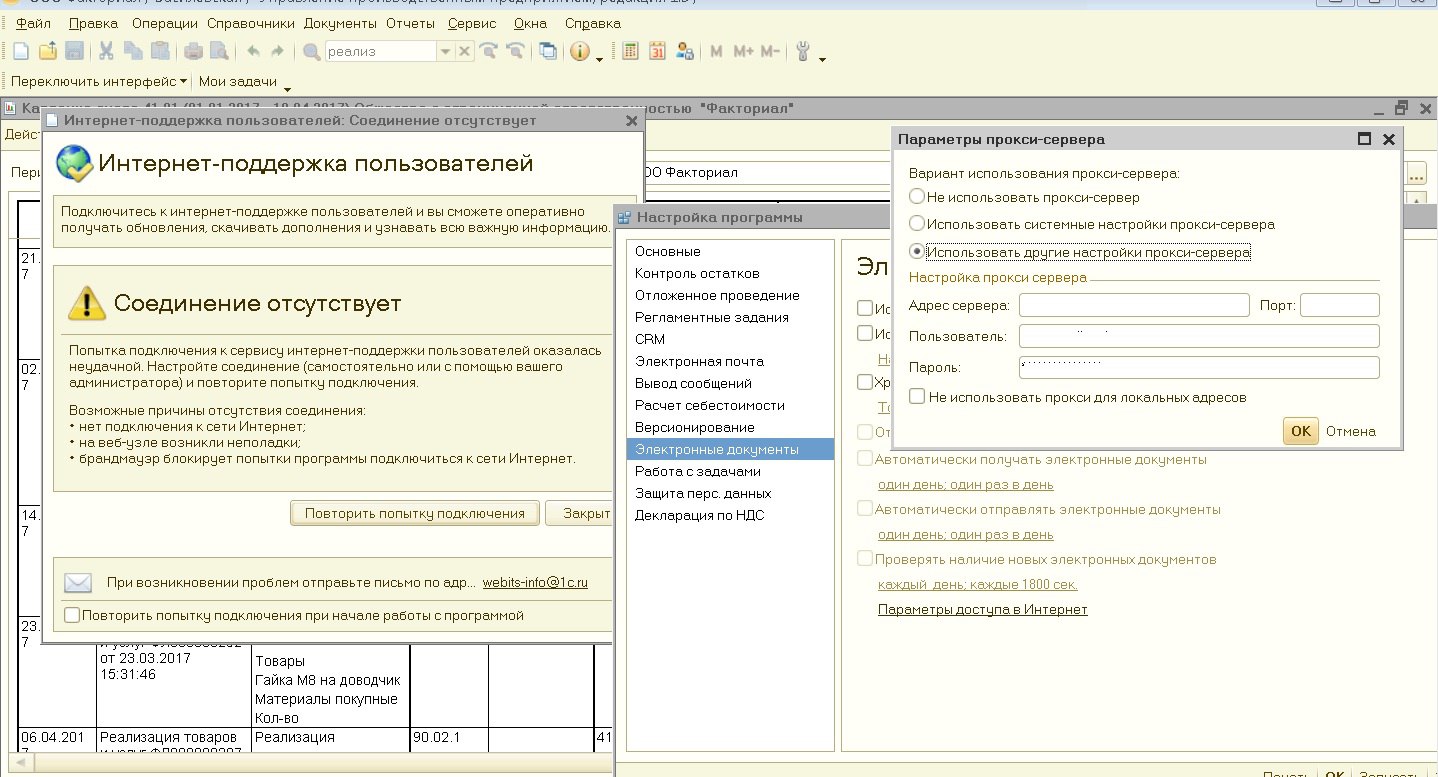
Task: Toggle 'Автоматически получать электронные документы' checkbox
Action: tap(865, 459)
